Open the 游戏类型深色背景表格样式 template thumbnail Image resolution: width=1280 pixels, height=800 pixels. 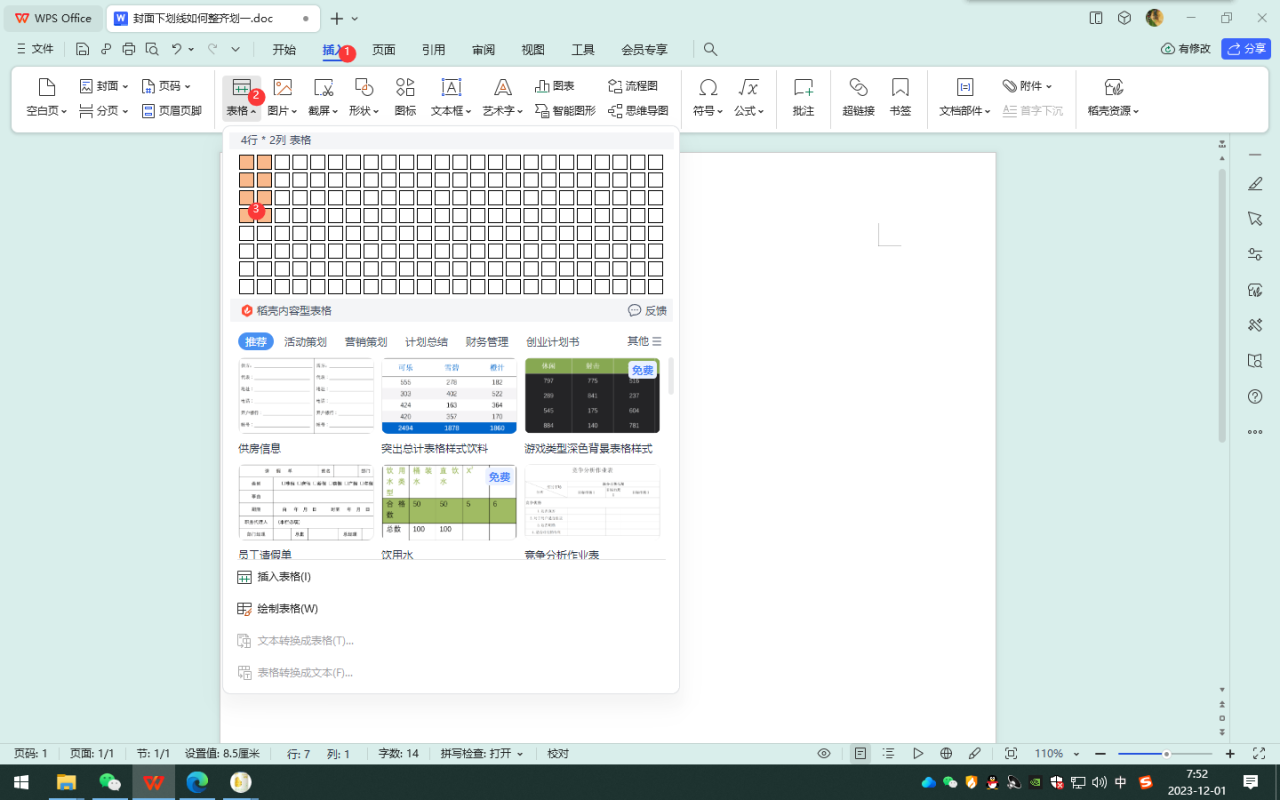click(592, 396)
